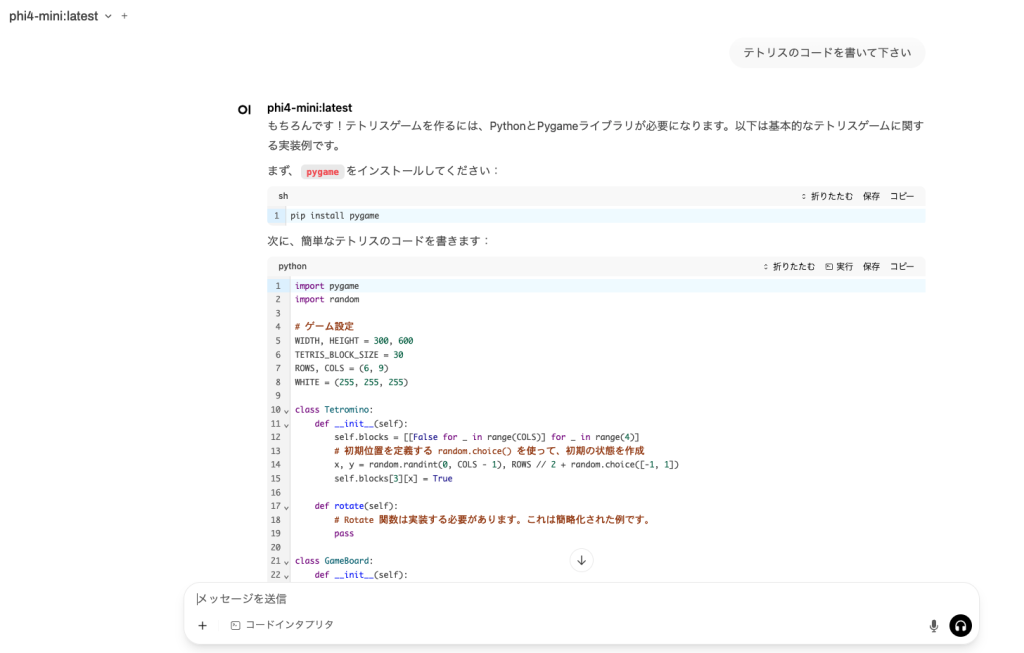Image resolution: width=1024 pixels, height=653 pixels.
Task: Click the OI model avatar icon
Action: click(x=244, y=110)
